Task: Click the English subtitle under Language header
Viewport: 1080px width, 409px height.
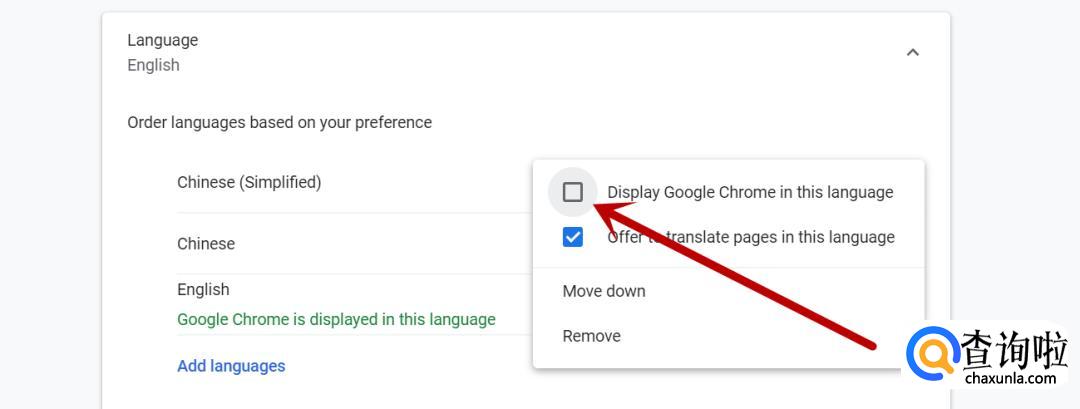Action: pyautogui.click(x=153, y=65)
